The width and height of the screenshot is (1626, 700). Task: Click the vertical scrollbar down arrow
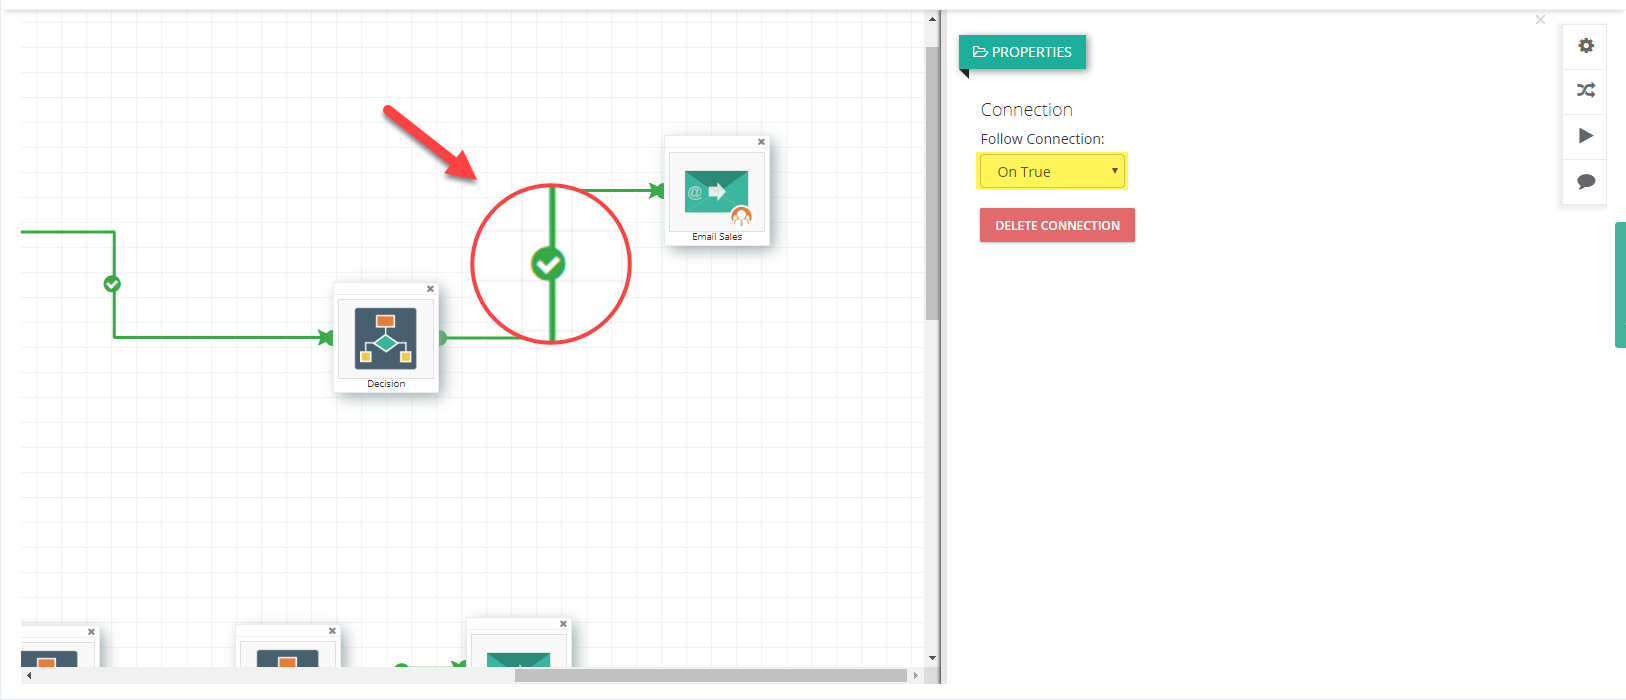pos(932,658)
